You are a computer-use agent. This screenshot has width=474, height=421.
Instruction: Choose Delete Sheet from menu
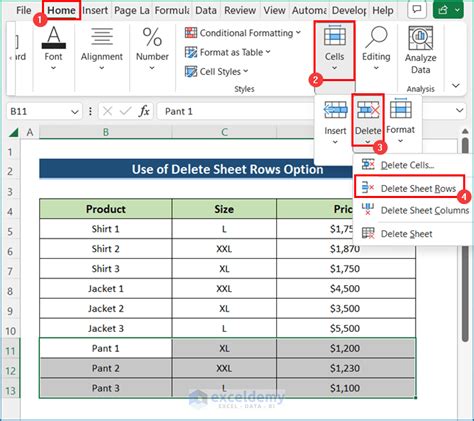pos(407,234)
